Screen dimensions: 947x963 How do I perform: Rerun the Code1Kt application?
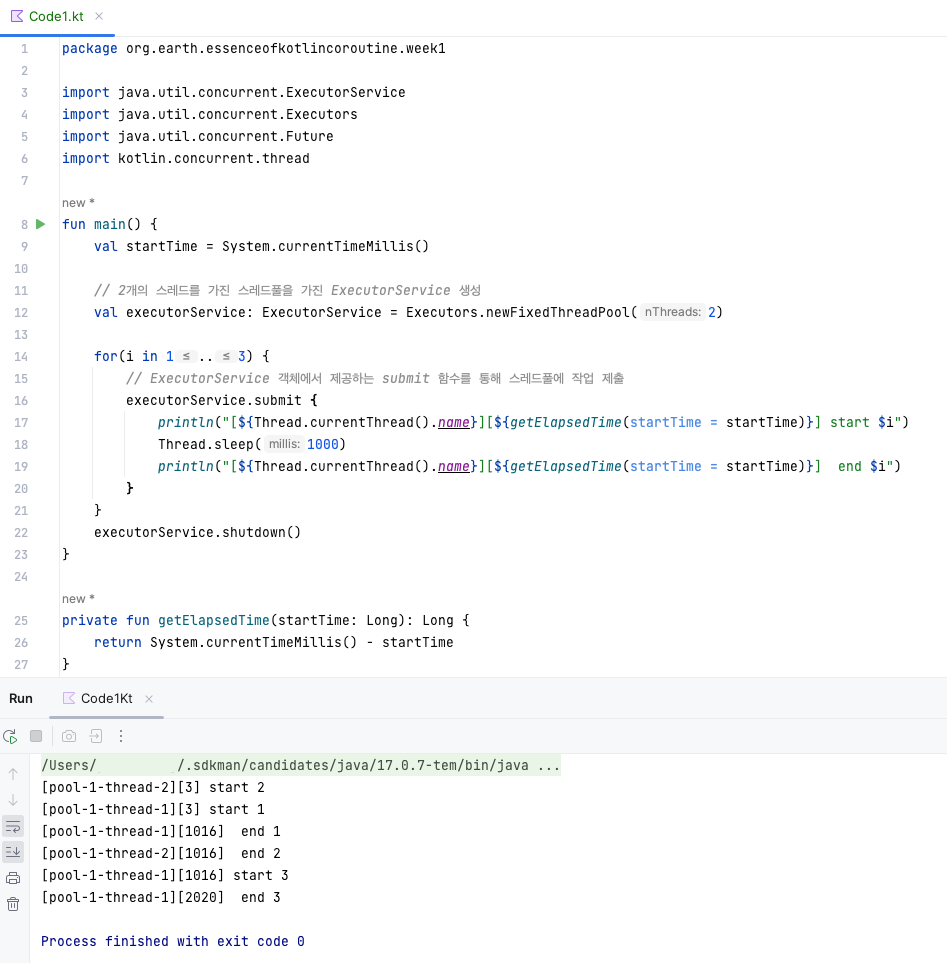coord(10,735)
